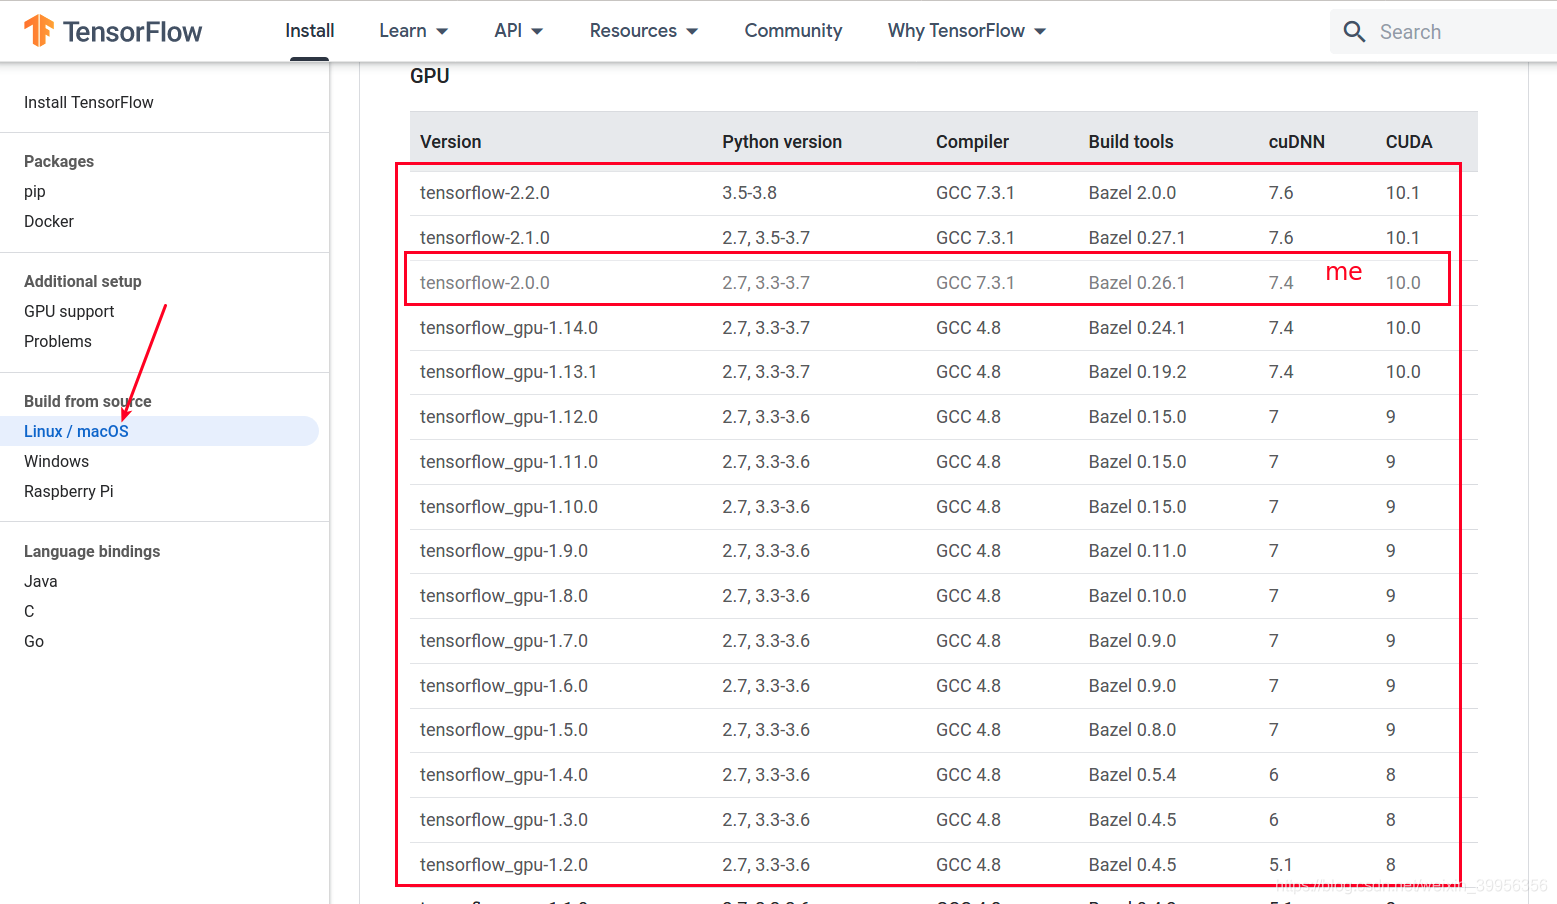This screenshot has height=904, width=1557.
Task: Click Python 3.5-3.8 cell
Action: (749, 193)
